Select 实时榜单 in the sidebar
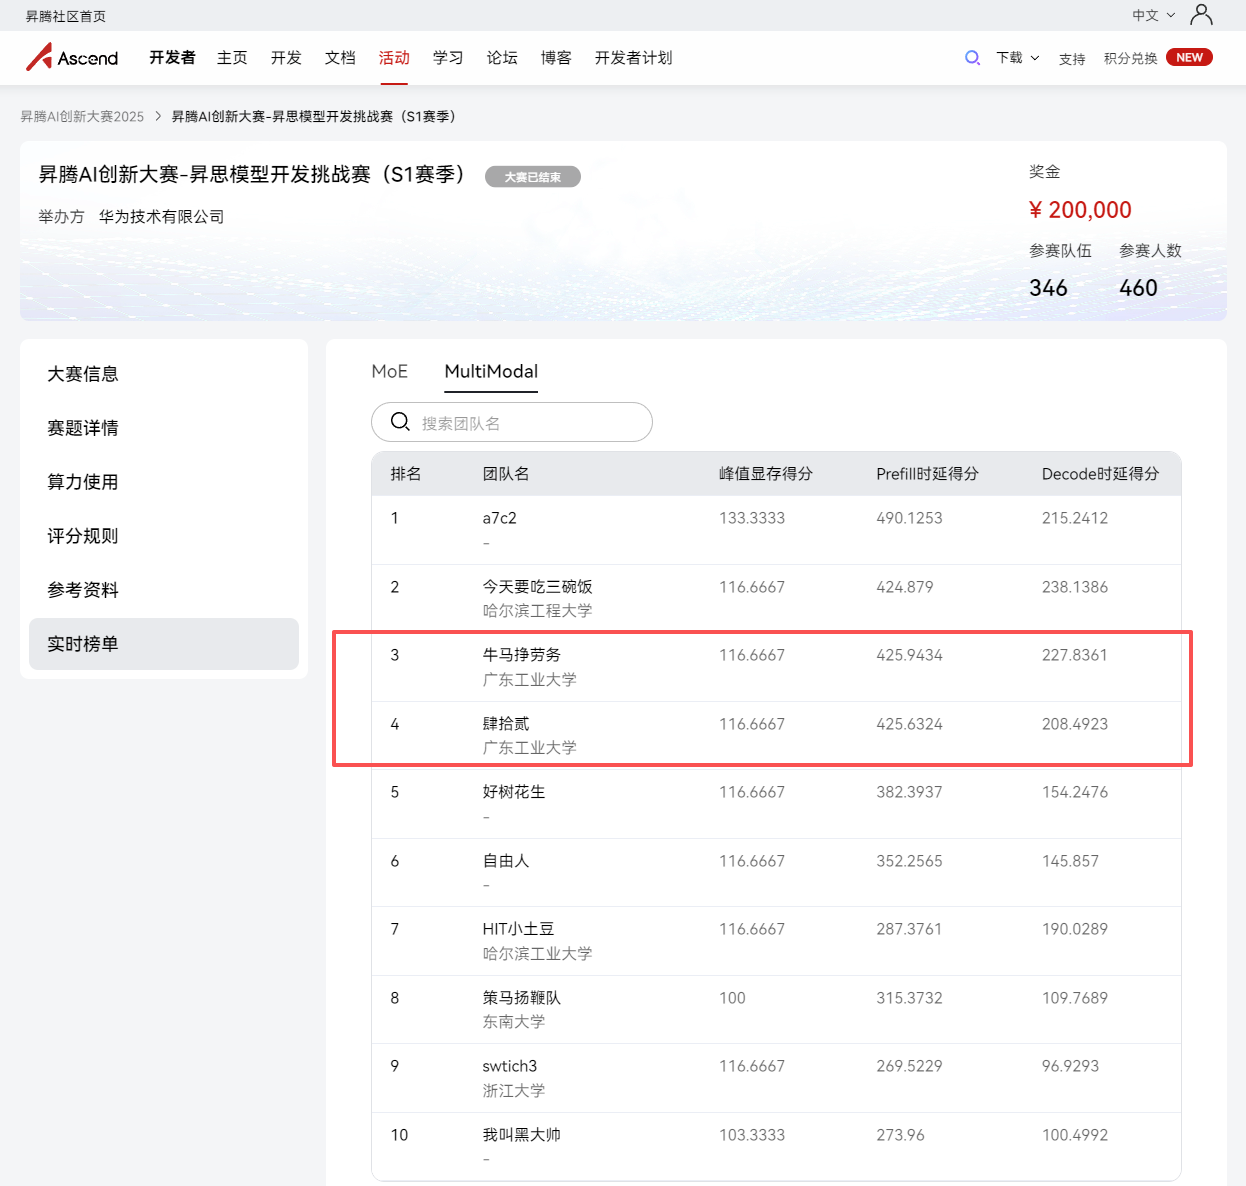The height and width of the screenshot is (1186, 1246). click(83, 644)
